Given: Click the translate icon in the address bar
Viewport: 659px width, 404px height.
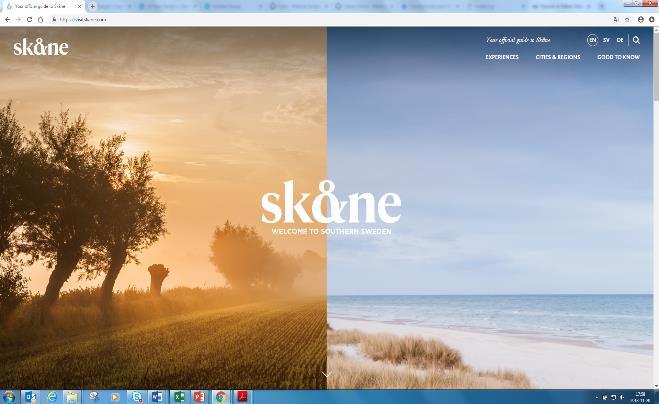Looking at the screenshot, I should (x=616, y=19).
